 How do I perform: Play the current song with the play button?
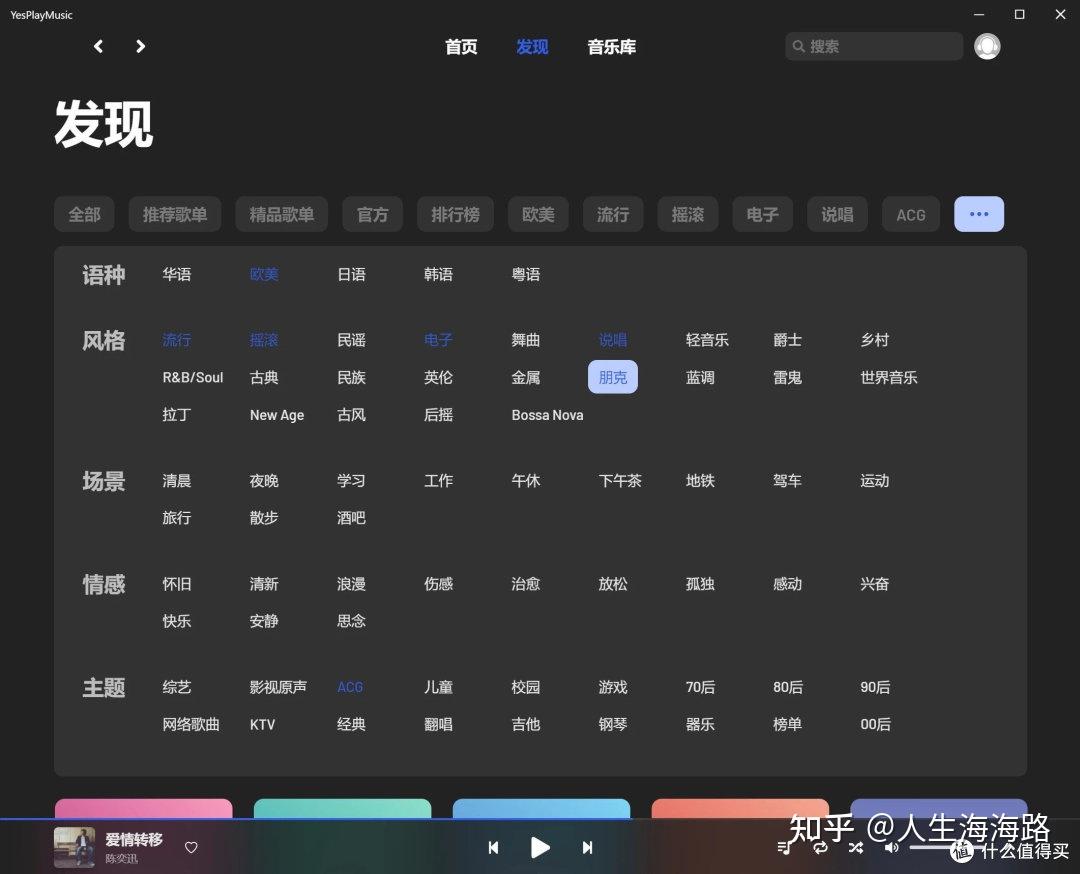pos(540,847)
